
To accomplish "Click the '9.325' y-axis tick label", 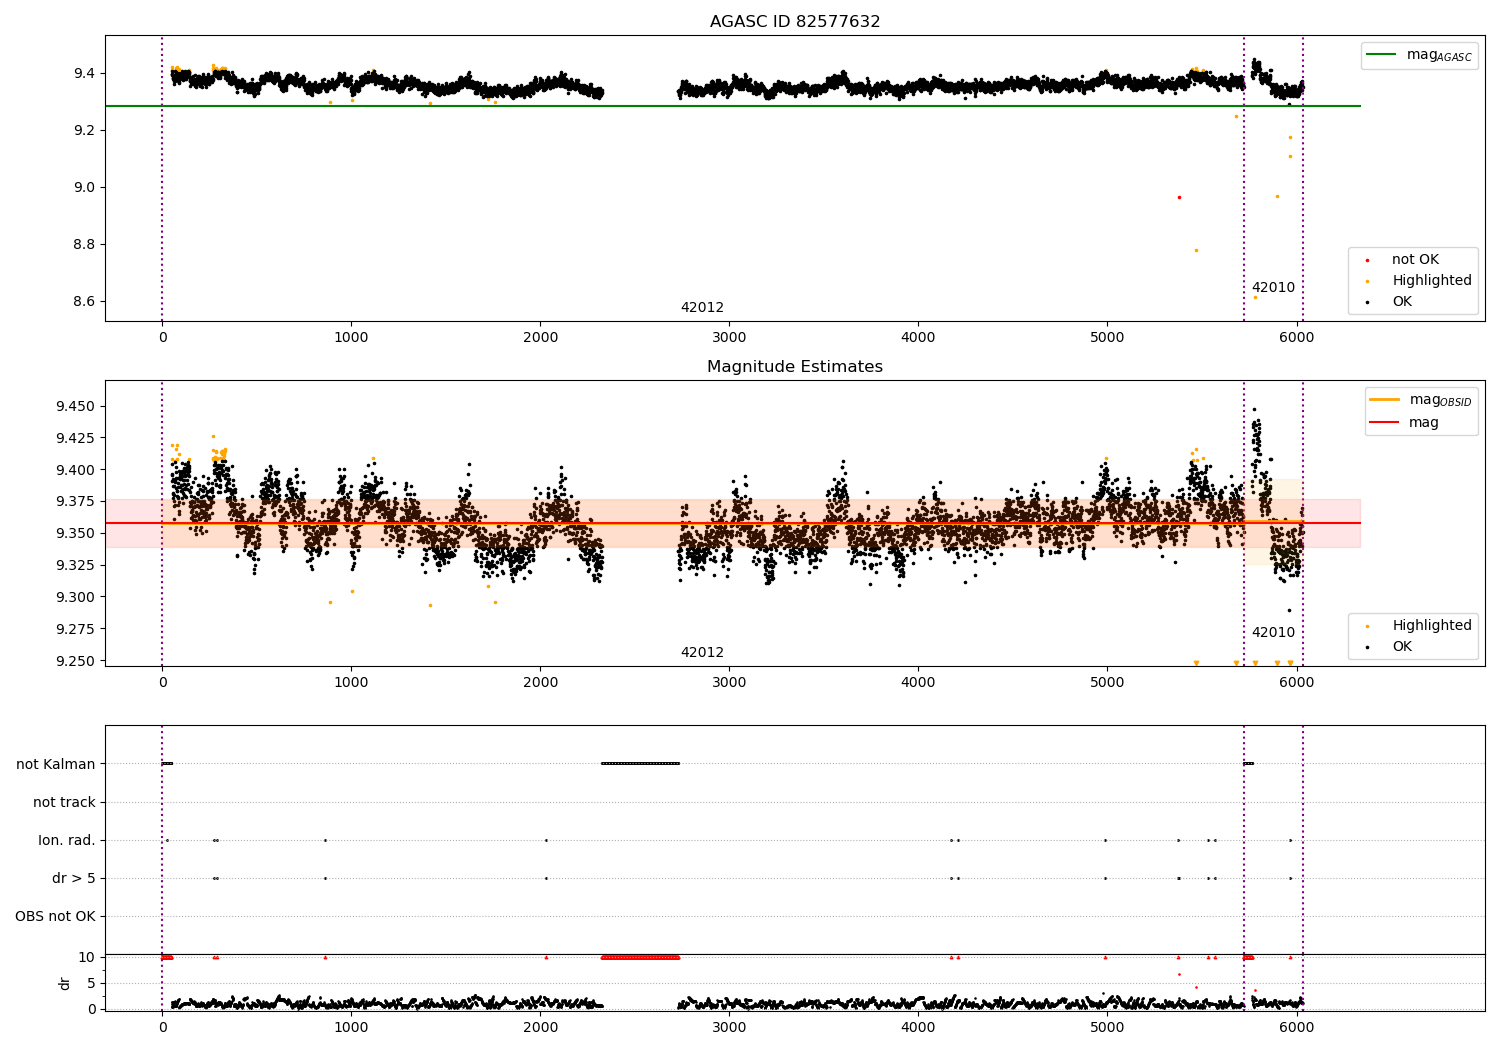I will coord(76,565).
